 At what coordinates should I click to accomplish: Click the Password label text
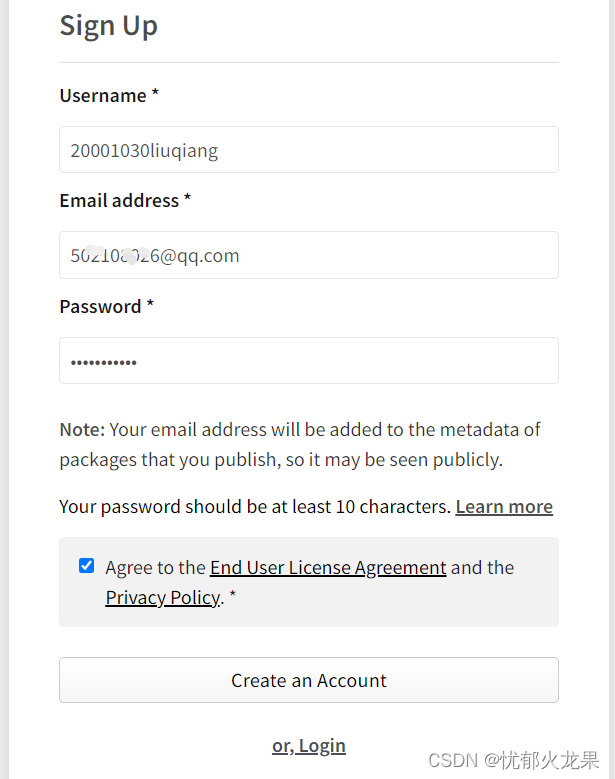coord(100,307)
